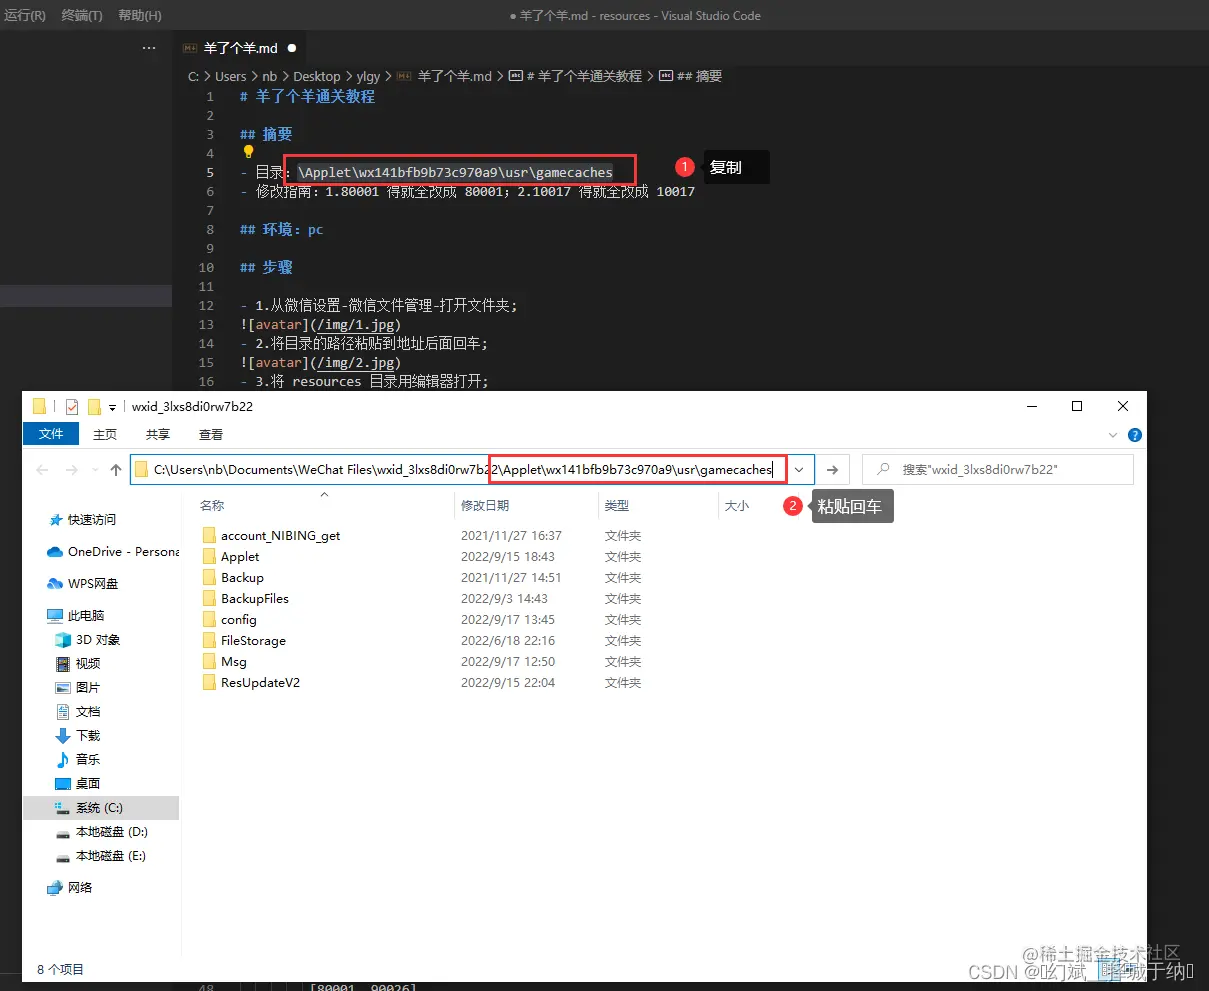Open the 查看 ribbon tab
Screen dimensions: 1209x991
[x=211, y=434]
